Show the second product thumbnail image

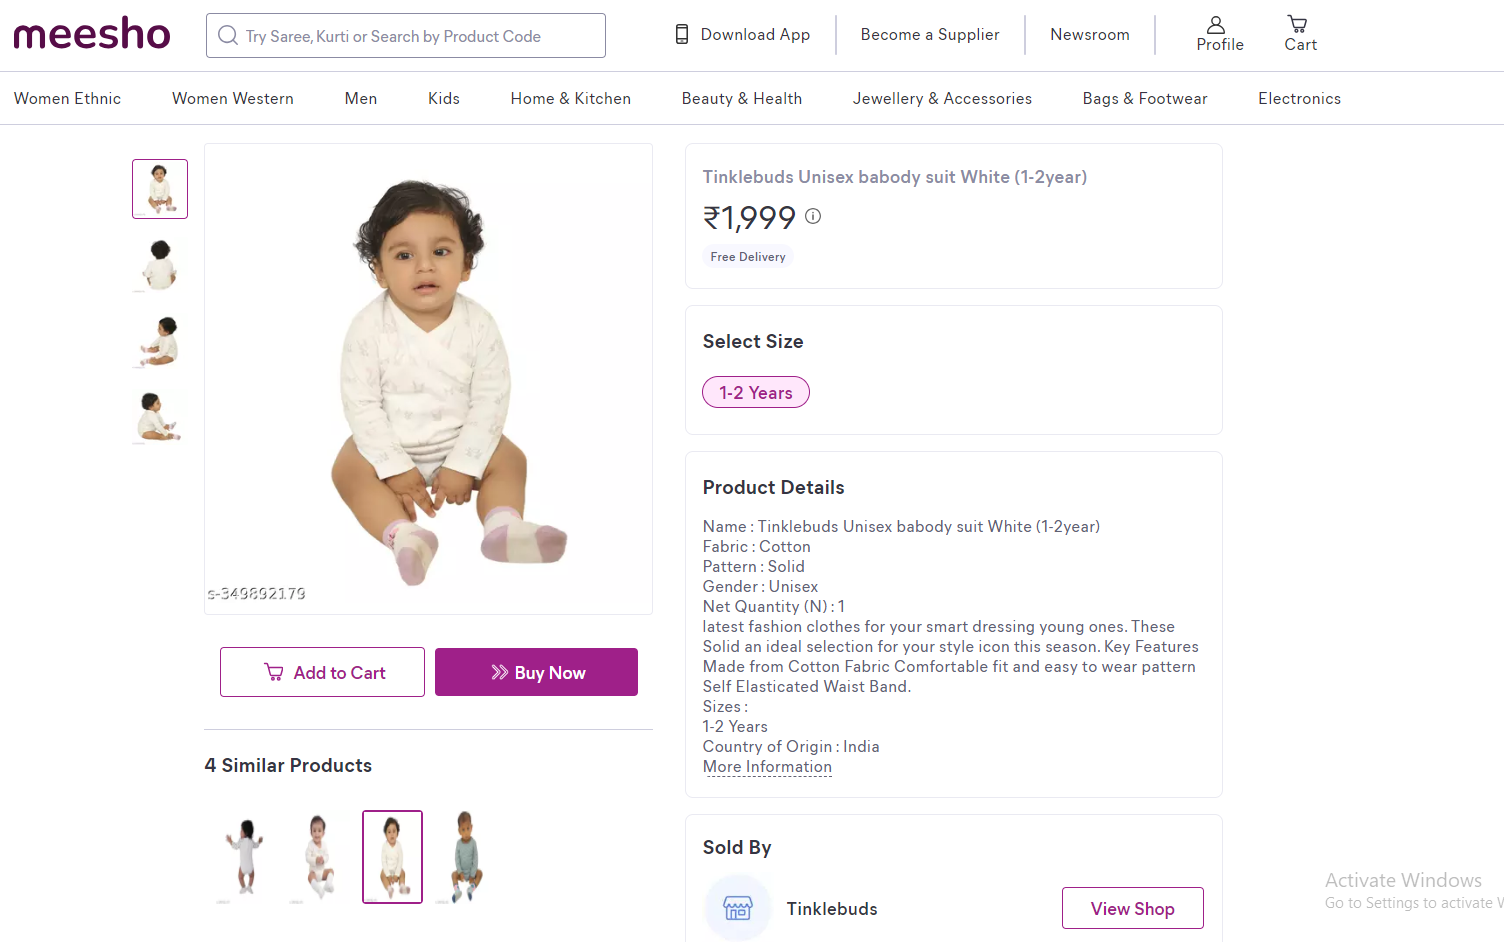coord(160,265)
